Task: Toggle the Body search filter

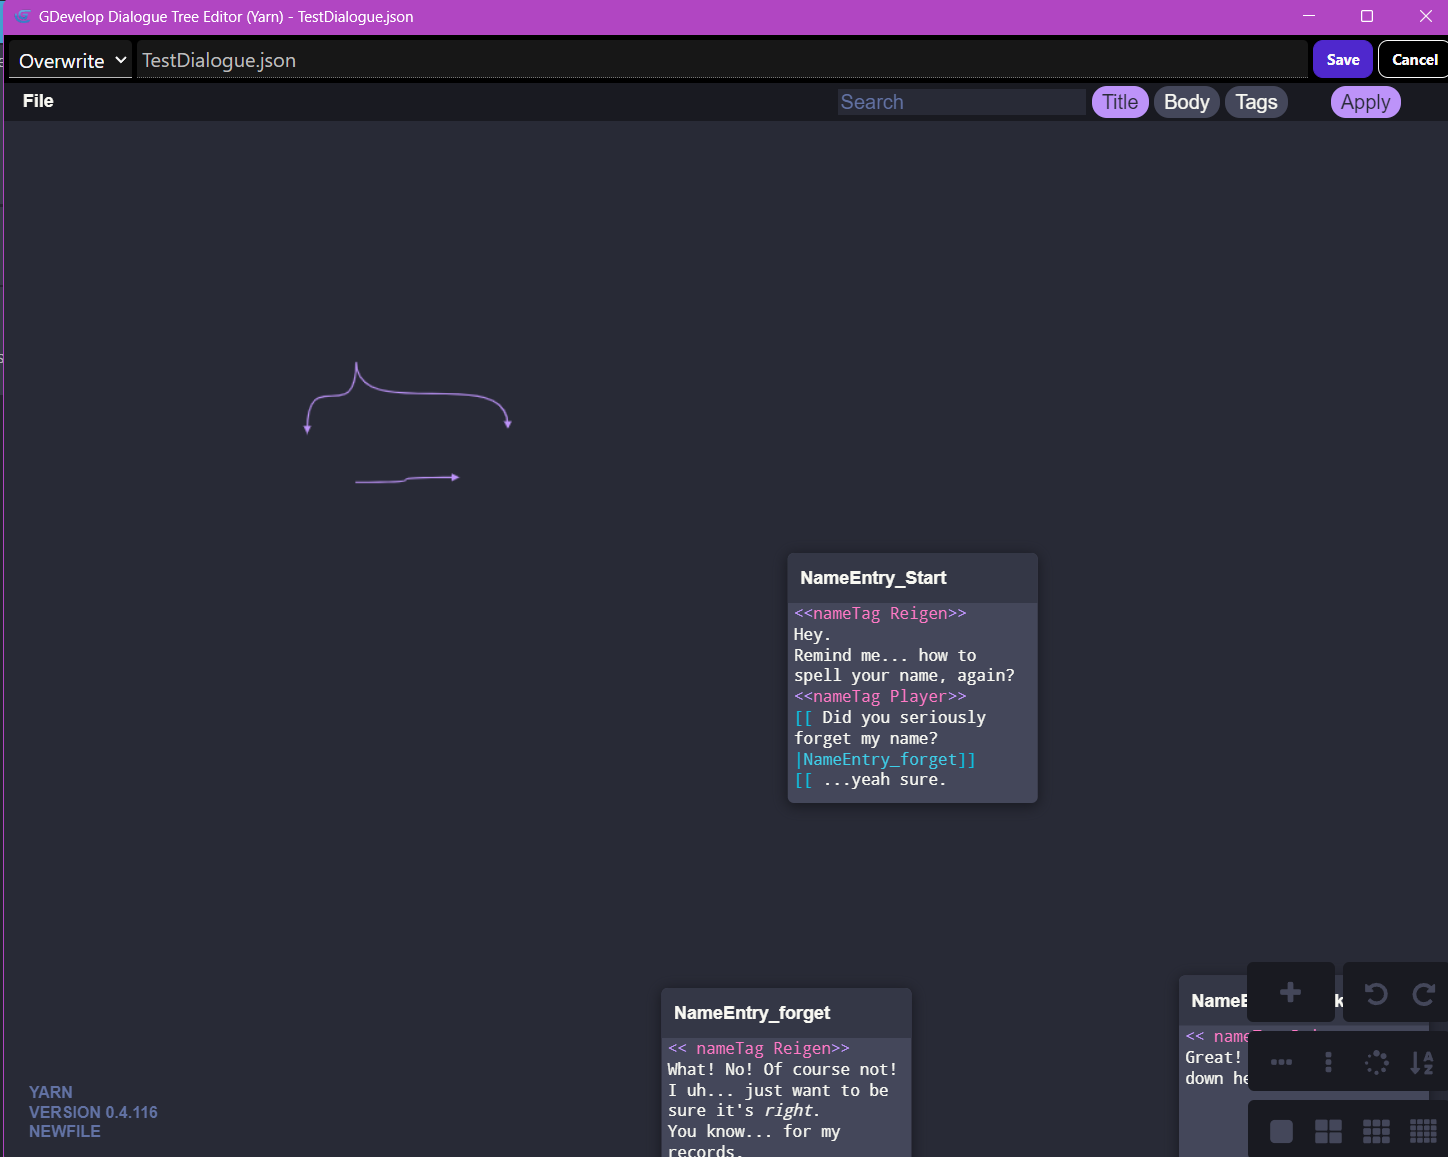Action: [x=1186, y=101]
